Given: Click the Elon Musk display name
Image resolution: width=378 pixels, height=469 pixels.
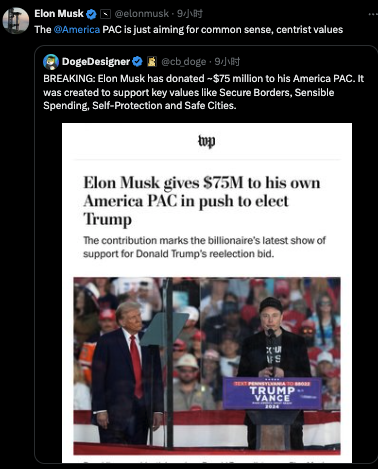Looking at the screenshot, I should point(59,14).
